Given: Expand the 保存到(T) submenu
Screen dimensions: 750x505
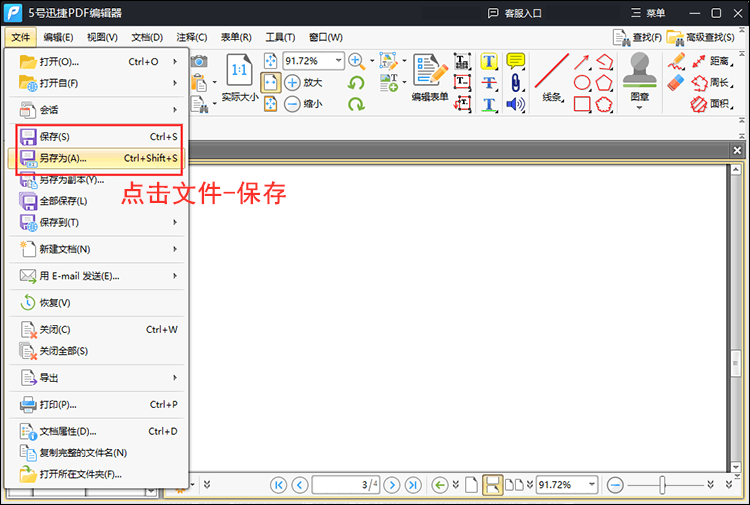Looking at the screenshot, I should pos(97,222).
